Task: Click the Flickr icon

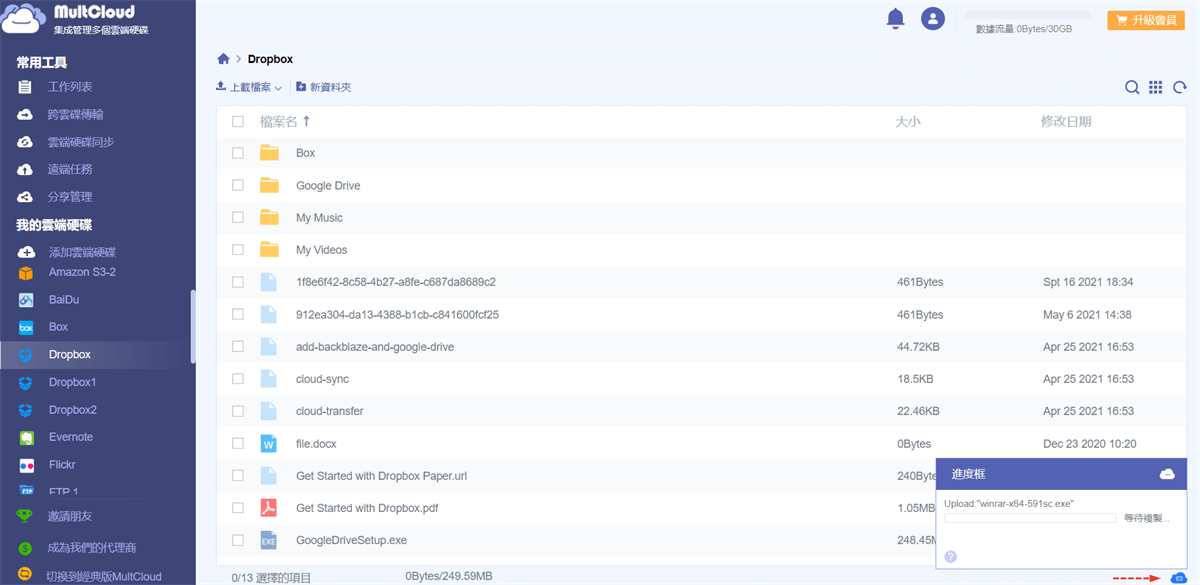Action: click(27, 465)
